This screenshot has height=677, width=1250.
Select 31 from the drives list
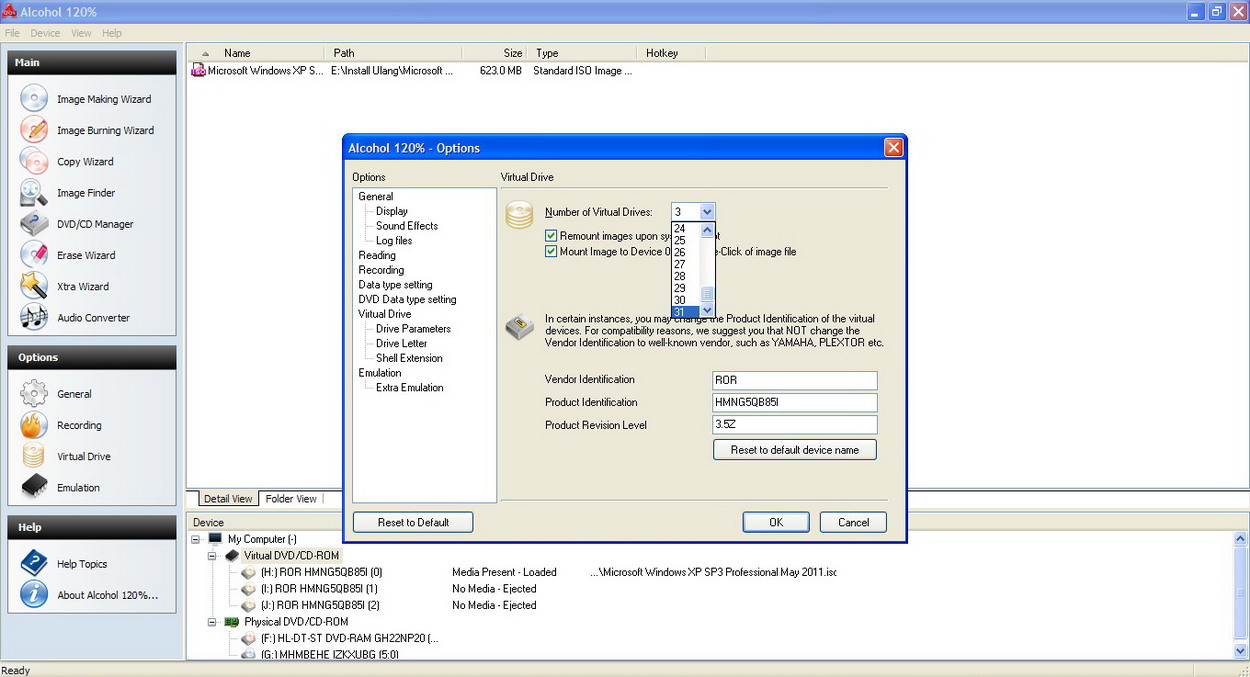click(x=683, y=311)
